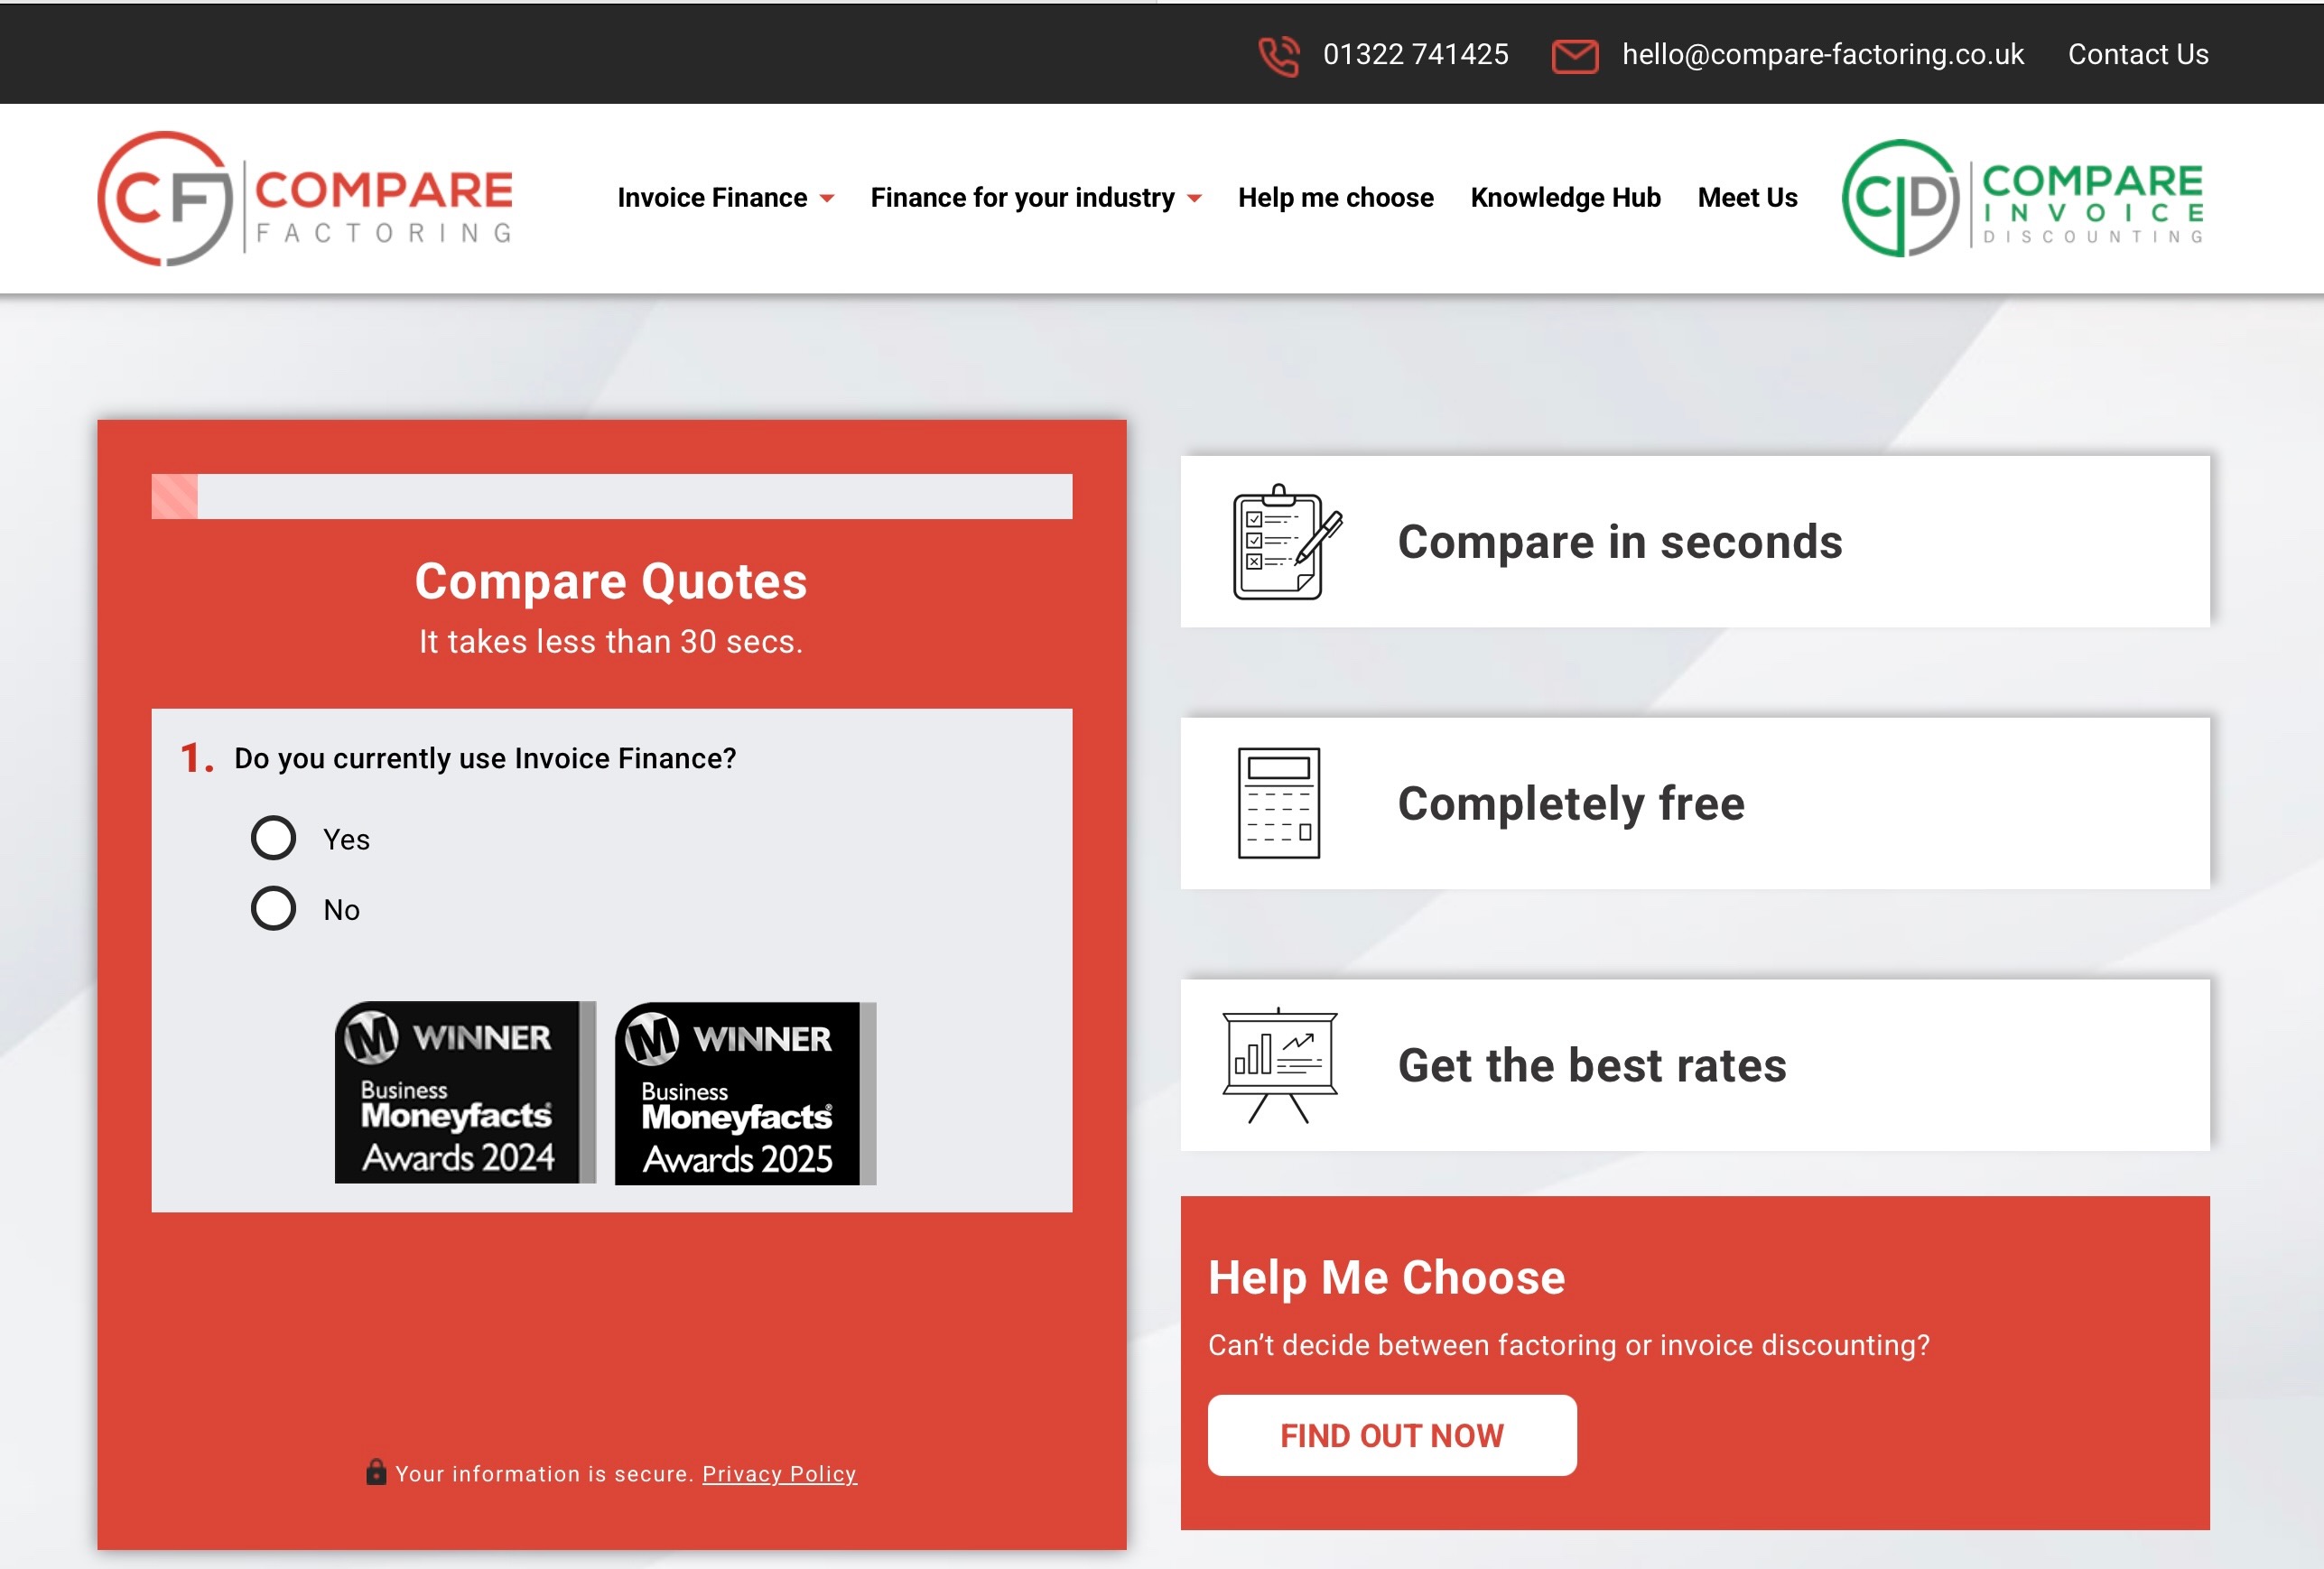This screenshot has width=2324, height=1569.
Task: Click the Contact Us link
Action: [x=2137, y=54]
